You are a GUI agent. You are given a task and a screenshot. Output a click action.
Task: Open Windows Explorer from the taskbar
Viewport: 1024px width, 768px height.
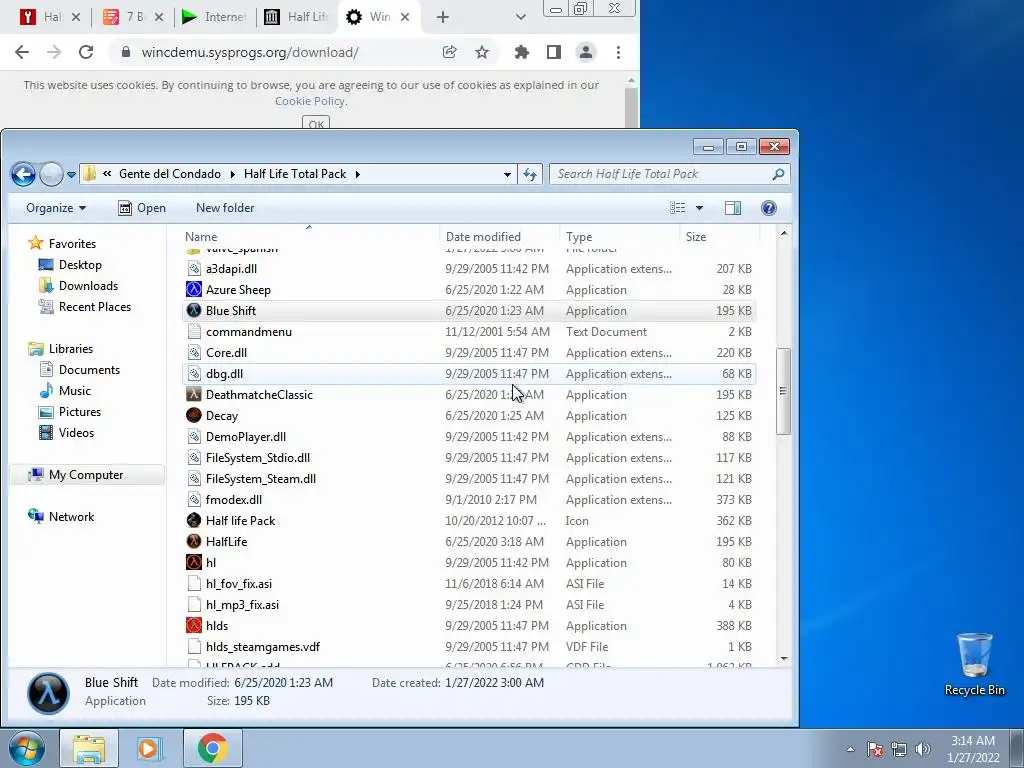(89, 748)
